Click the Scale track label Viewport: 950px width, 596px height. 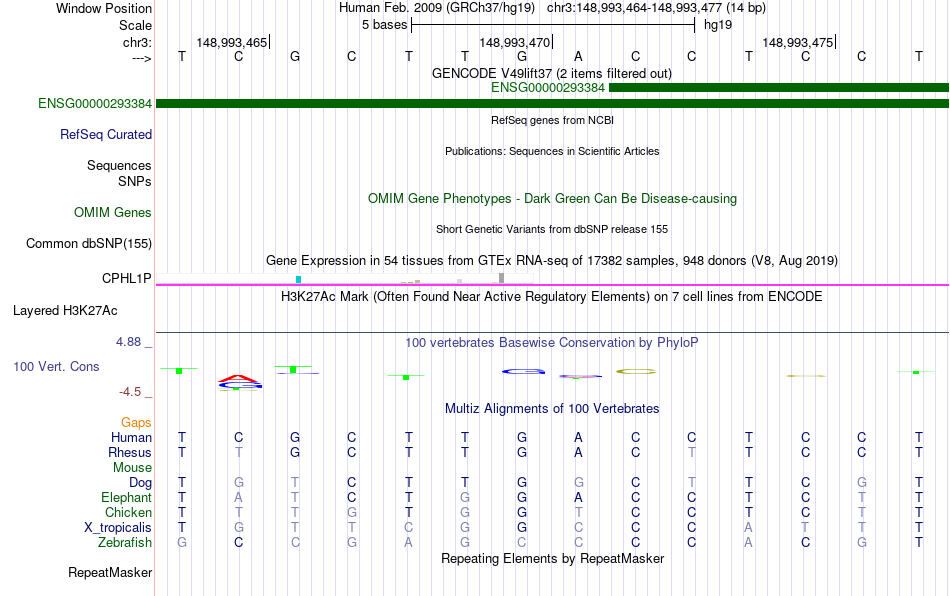(135, 25)
